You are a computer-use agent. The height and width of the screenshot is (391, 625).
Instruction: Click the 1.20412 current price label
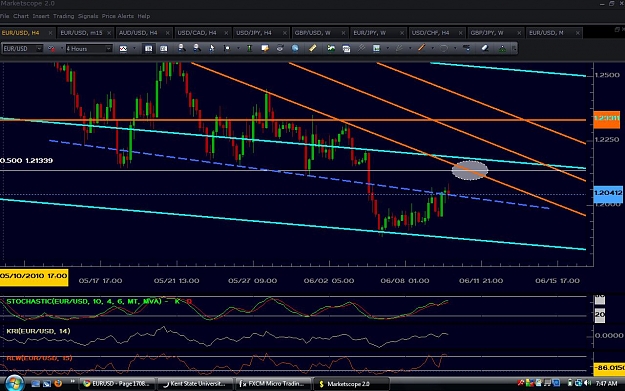(x=608, y=193)
